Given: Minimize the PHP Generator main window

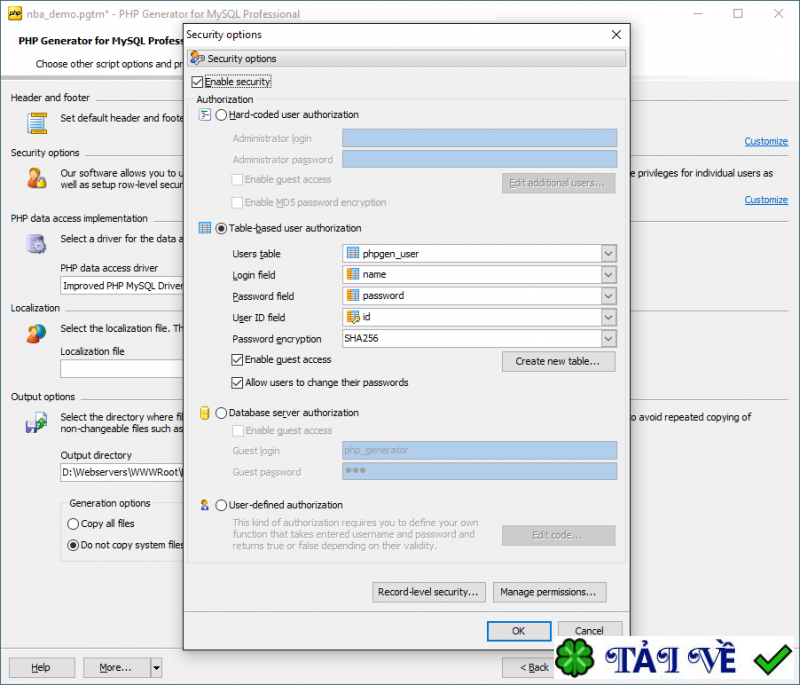Looking at the screenshot, I should pyautogui.click(x=698, y=13).
